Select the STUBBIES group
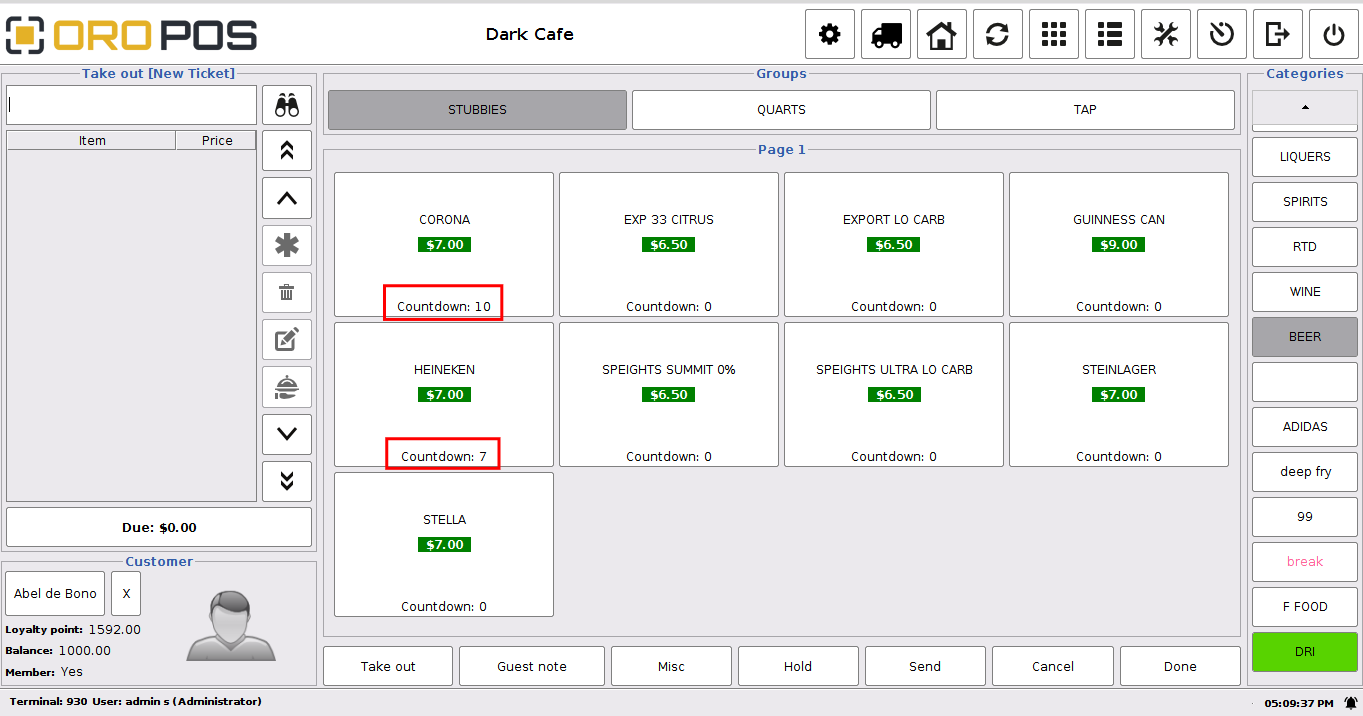 click(477, 110)
